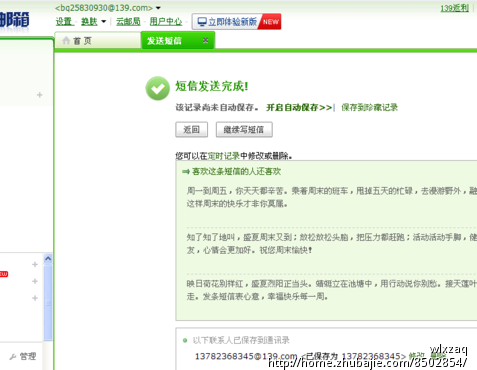Click the green bullet beside 以下联系人已保存到通讯录
Viewport: 477px width, 370px height.
[185, 340]
